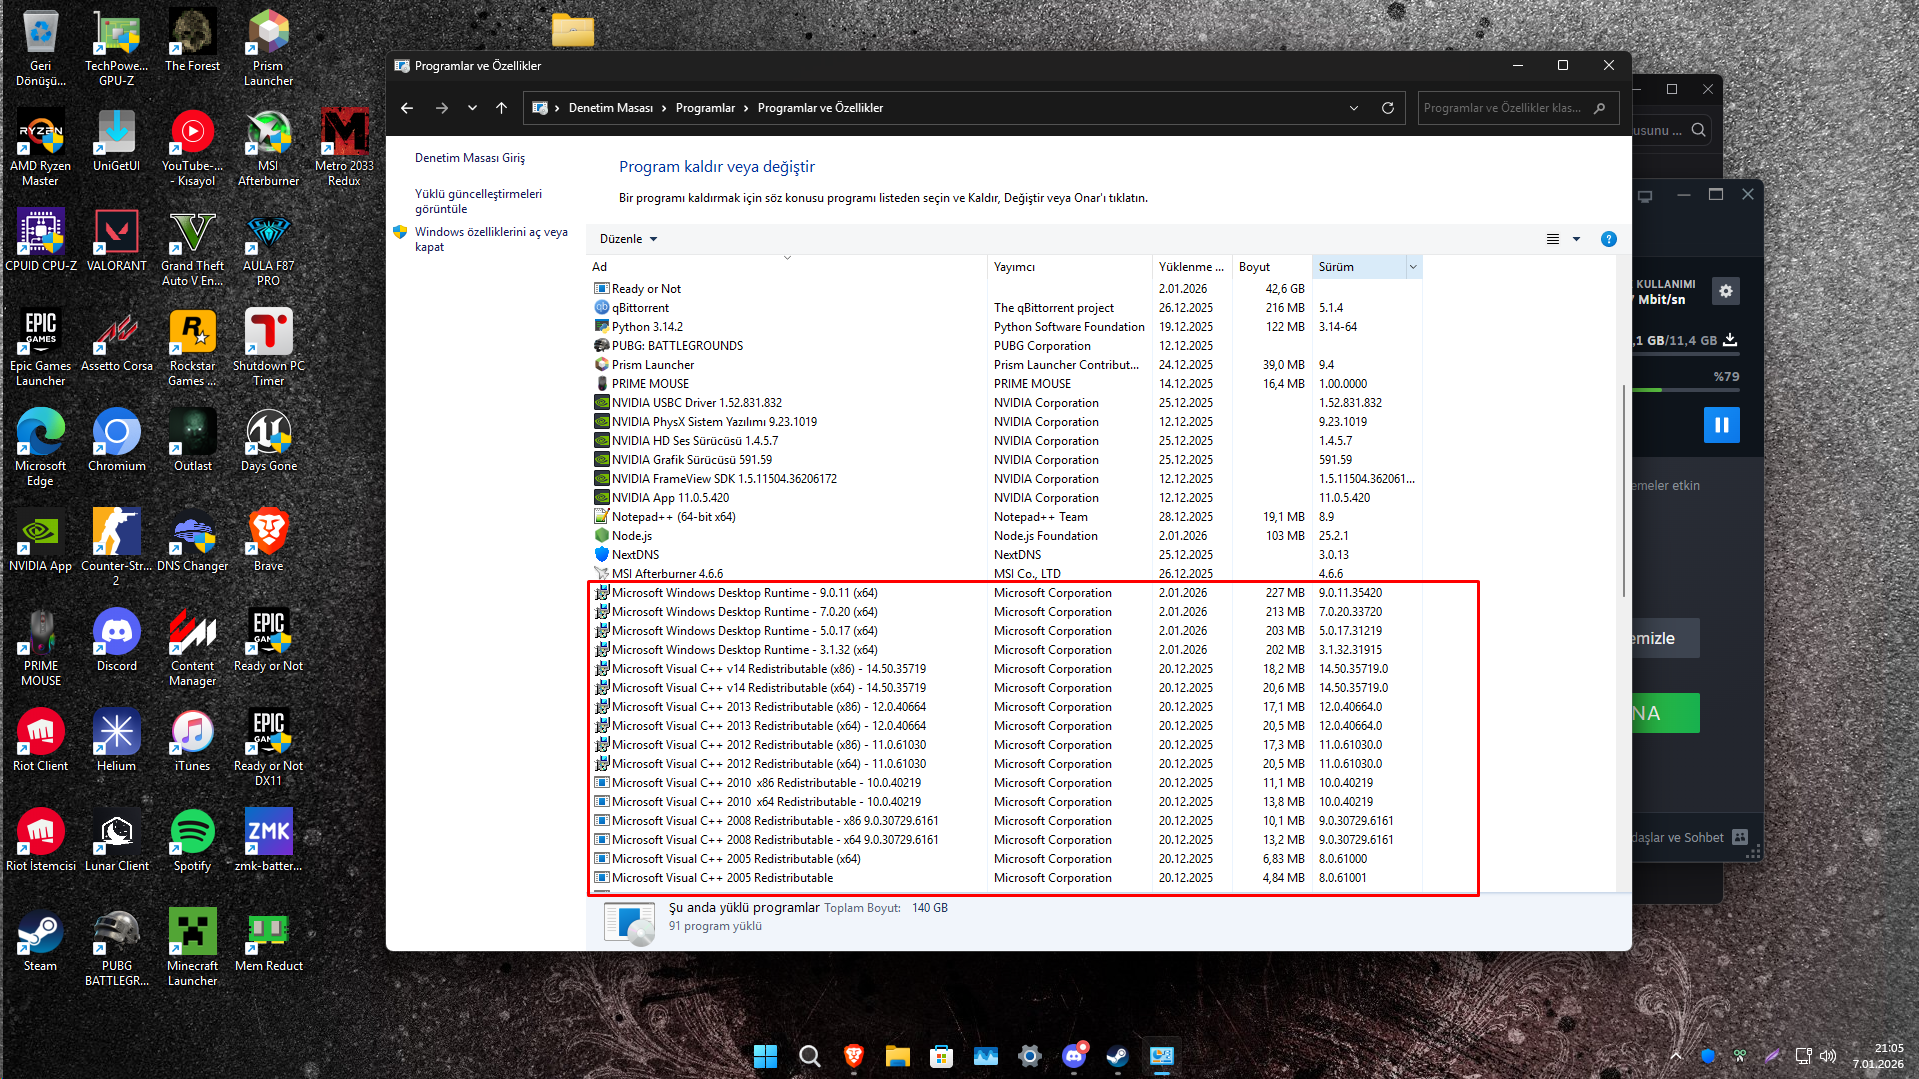Image resolution: width=1919 pixels, height=1079 pixels.
Task: Select Notepad++ (64-bit x64) row
Action: click(x=1007, y=517)
